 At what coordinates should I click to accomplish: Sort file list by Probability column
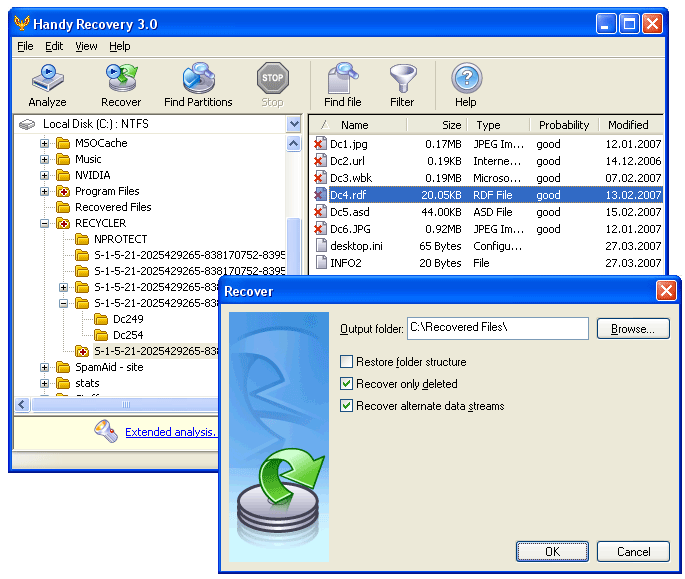point(564,125)
